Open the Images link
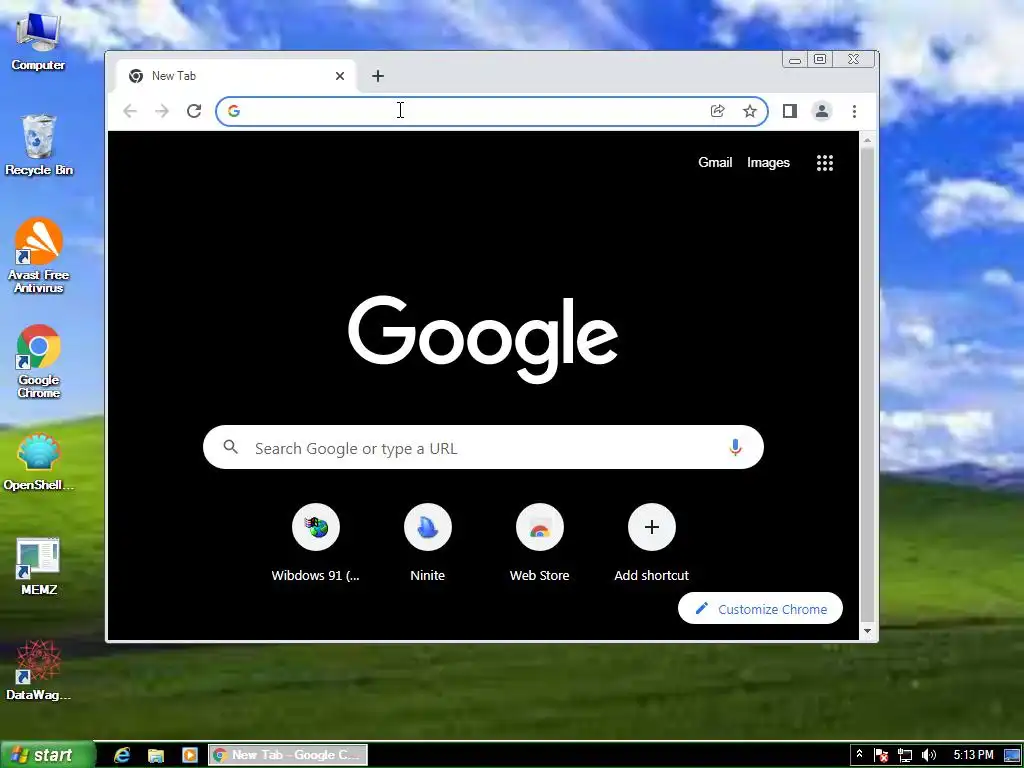 [x=768, y=163]
